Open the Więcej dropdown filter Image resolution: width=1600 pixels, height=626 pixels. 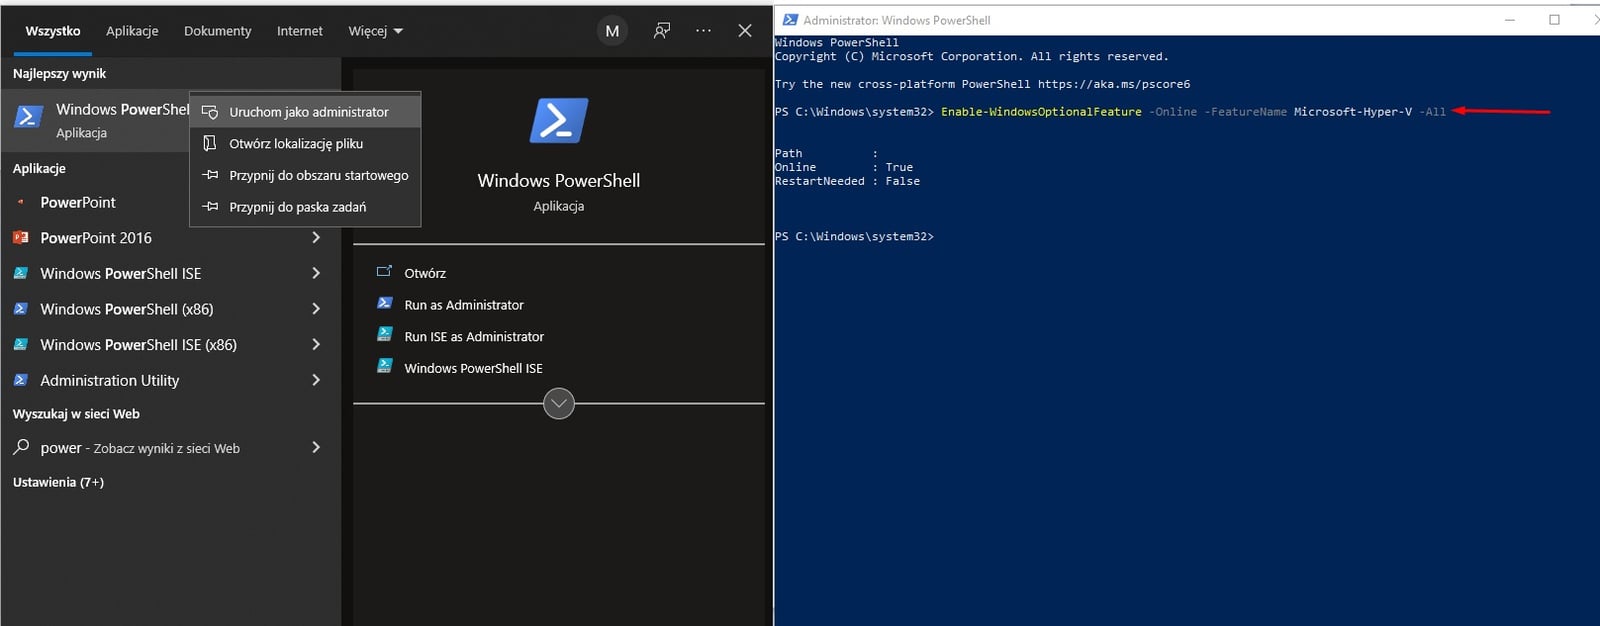(375, 31)
